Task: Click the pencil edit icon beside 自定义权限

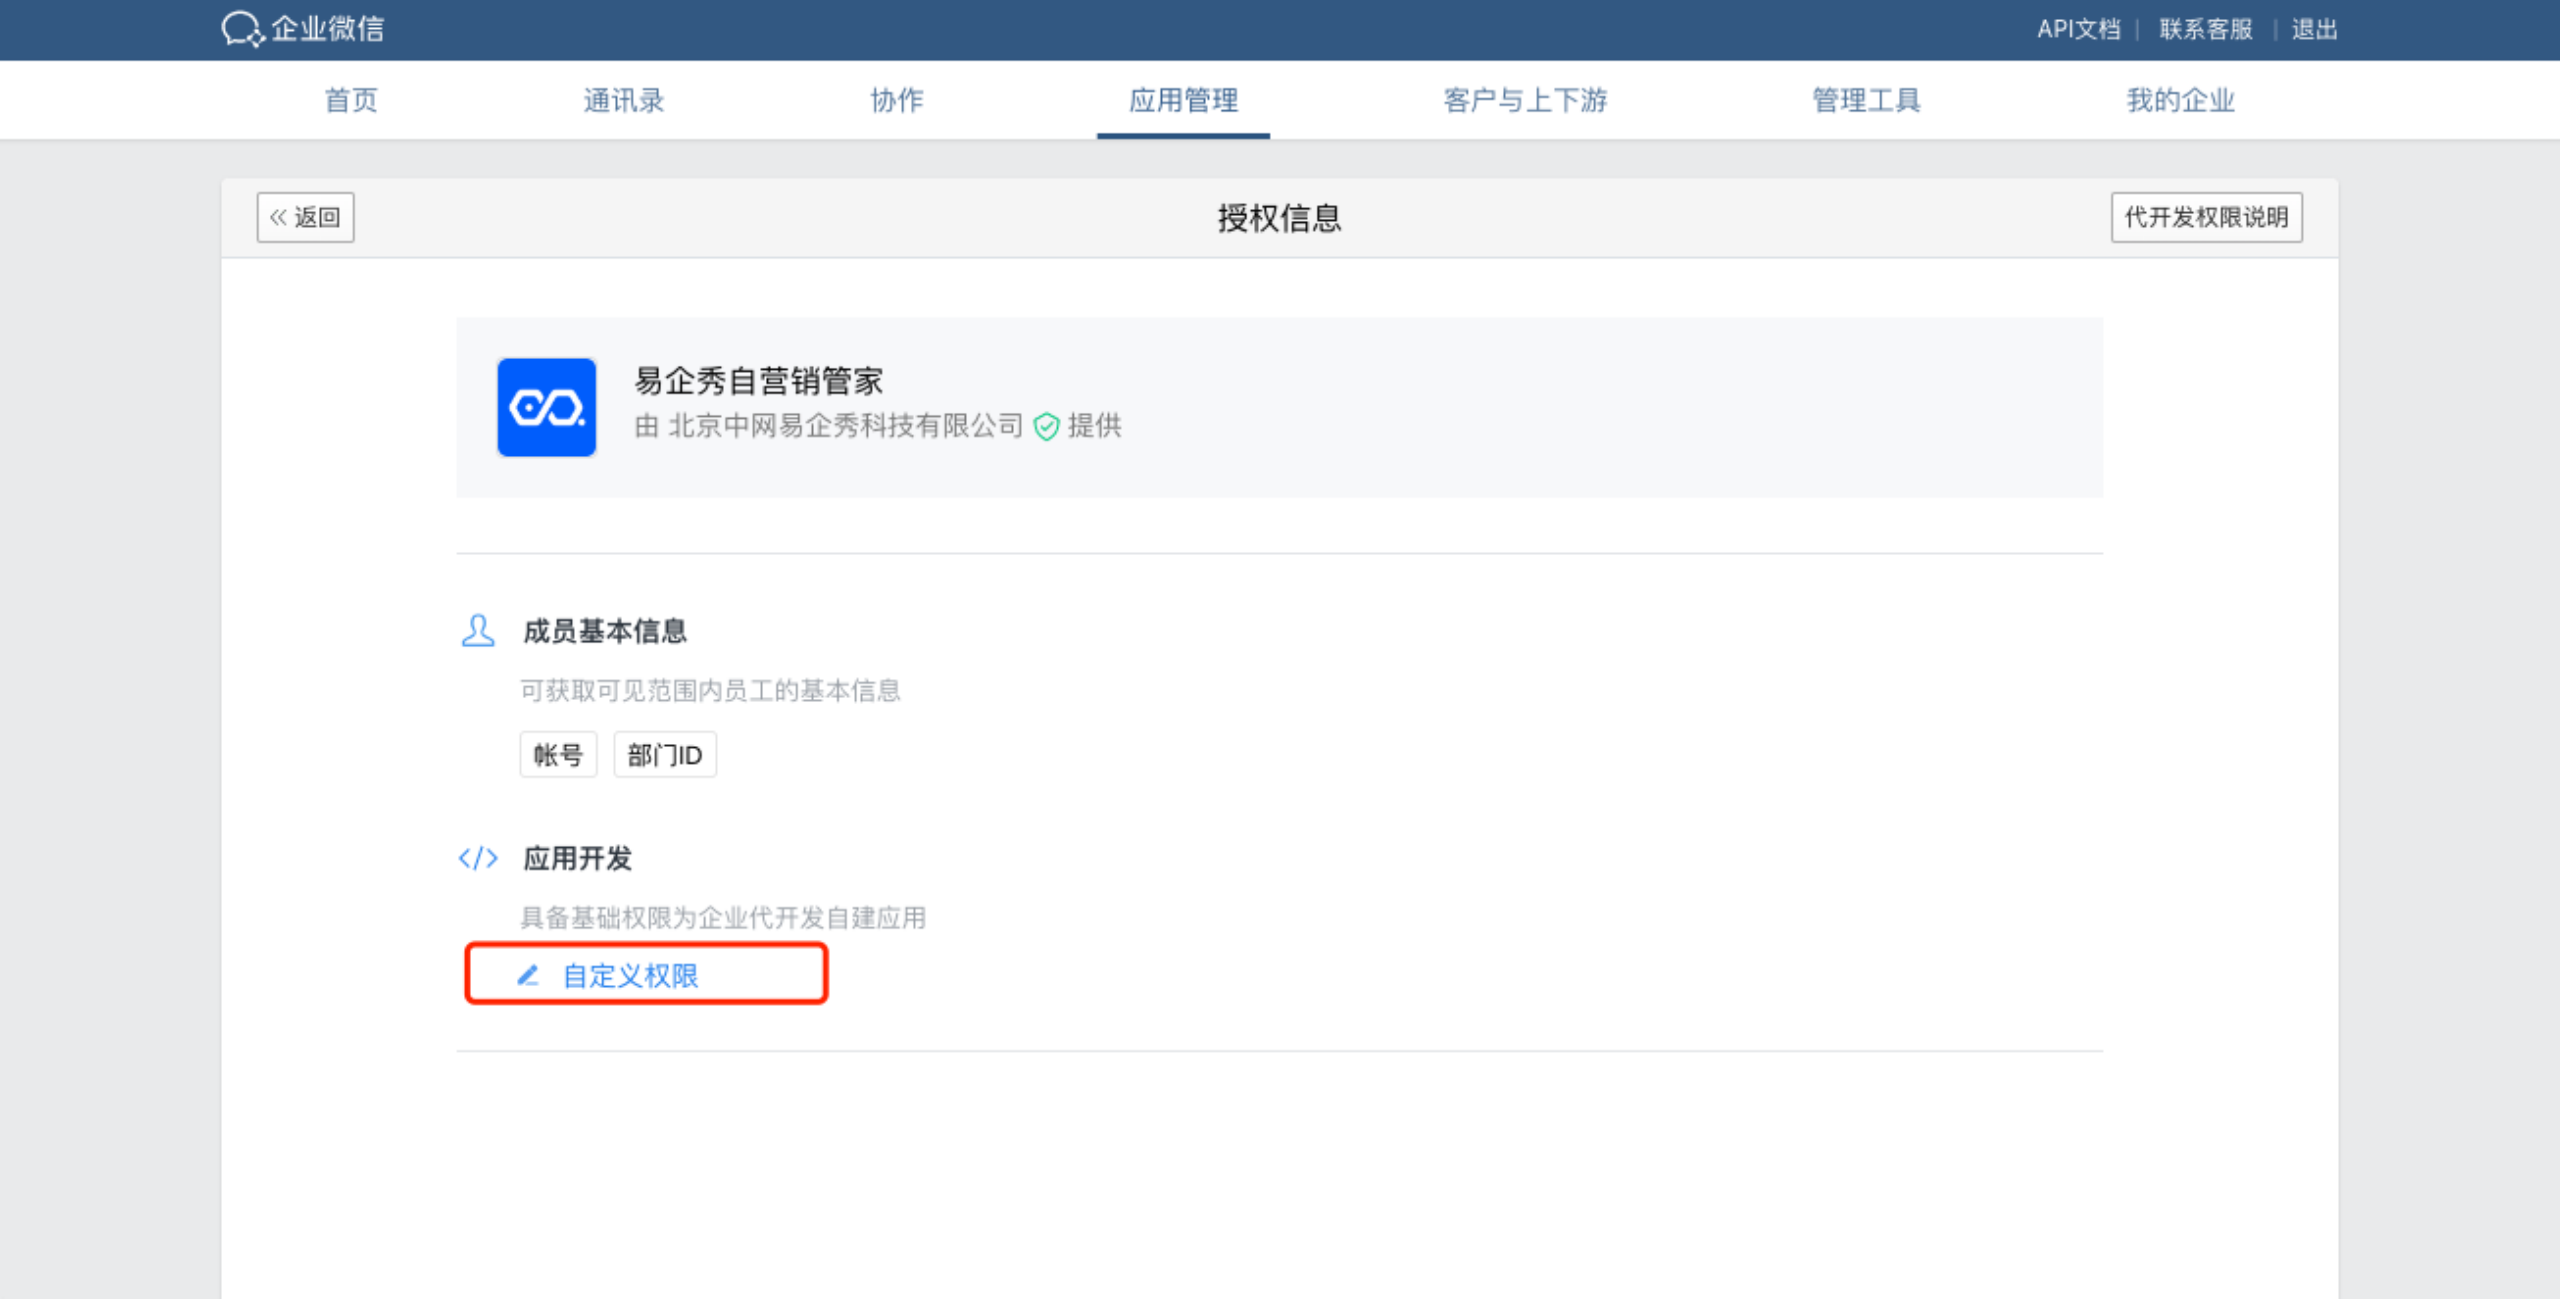Action: click(x=528, y=975)
